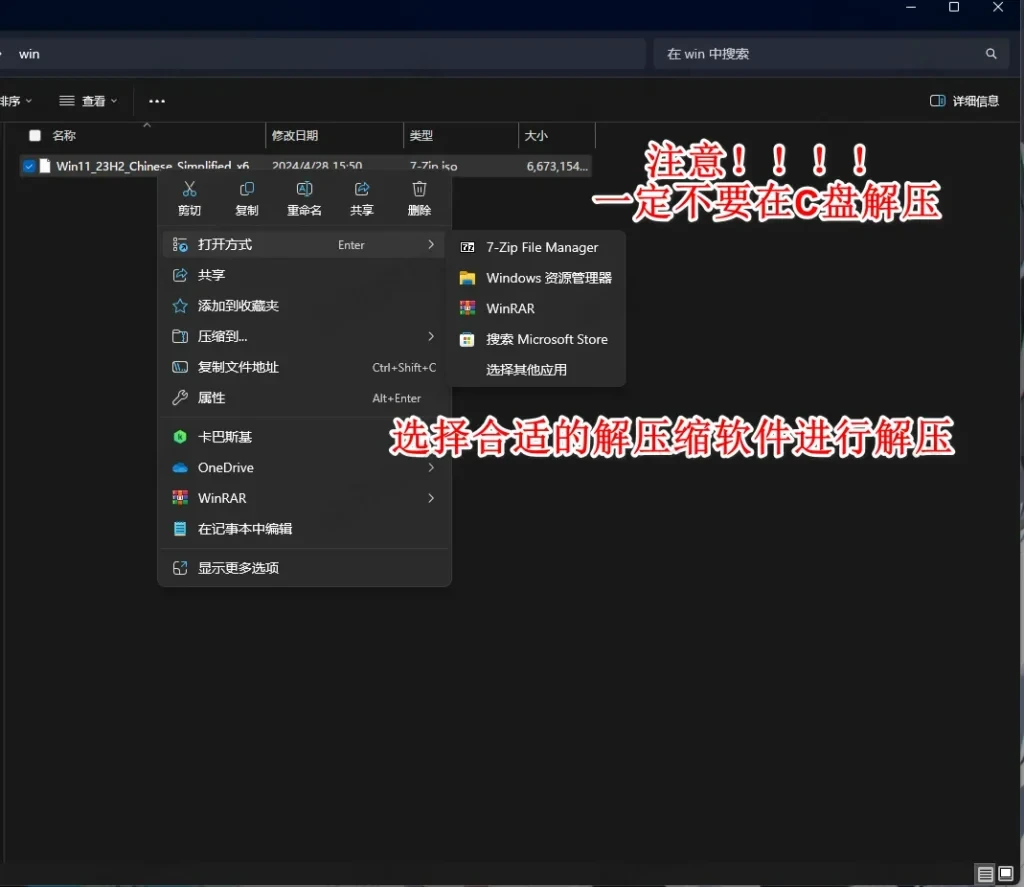Expand the WinRAR submenu arrow
The image size is (1024, 887).
pos(431,498)
